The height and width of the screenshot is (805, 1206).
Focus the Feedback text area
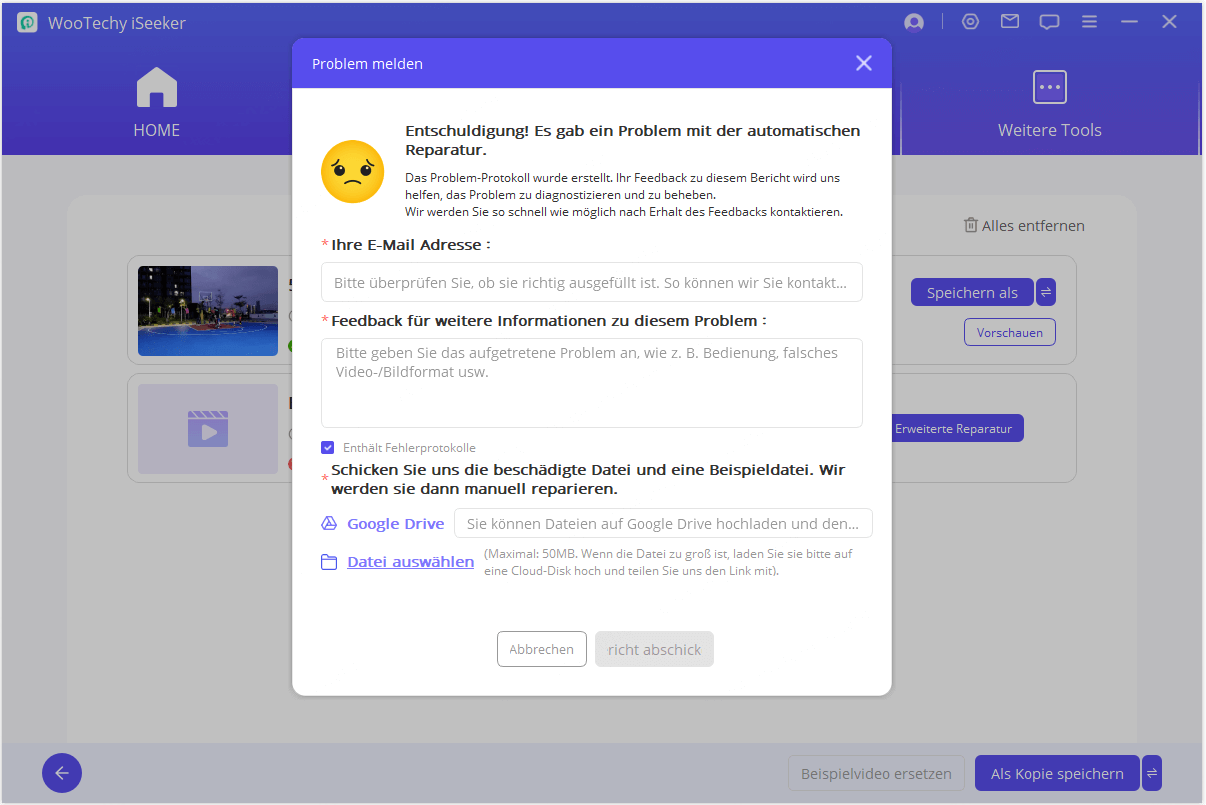(591, 383)
